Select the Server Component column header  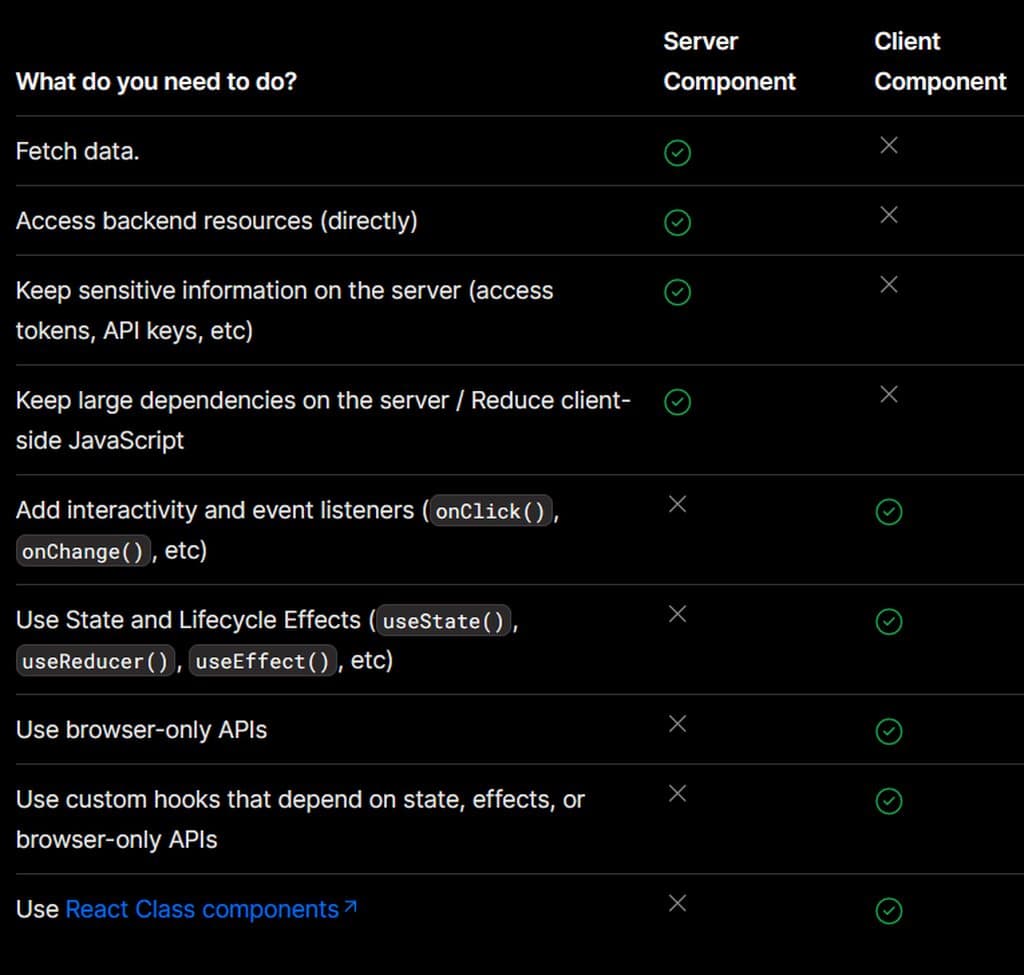pos(729,61)
